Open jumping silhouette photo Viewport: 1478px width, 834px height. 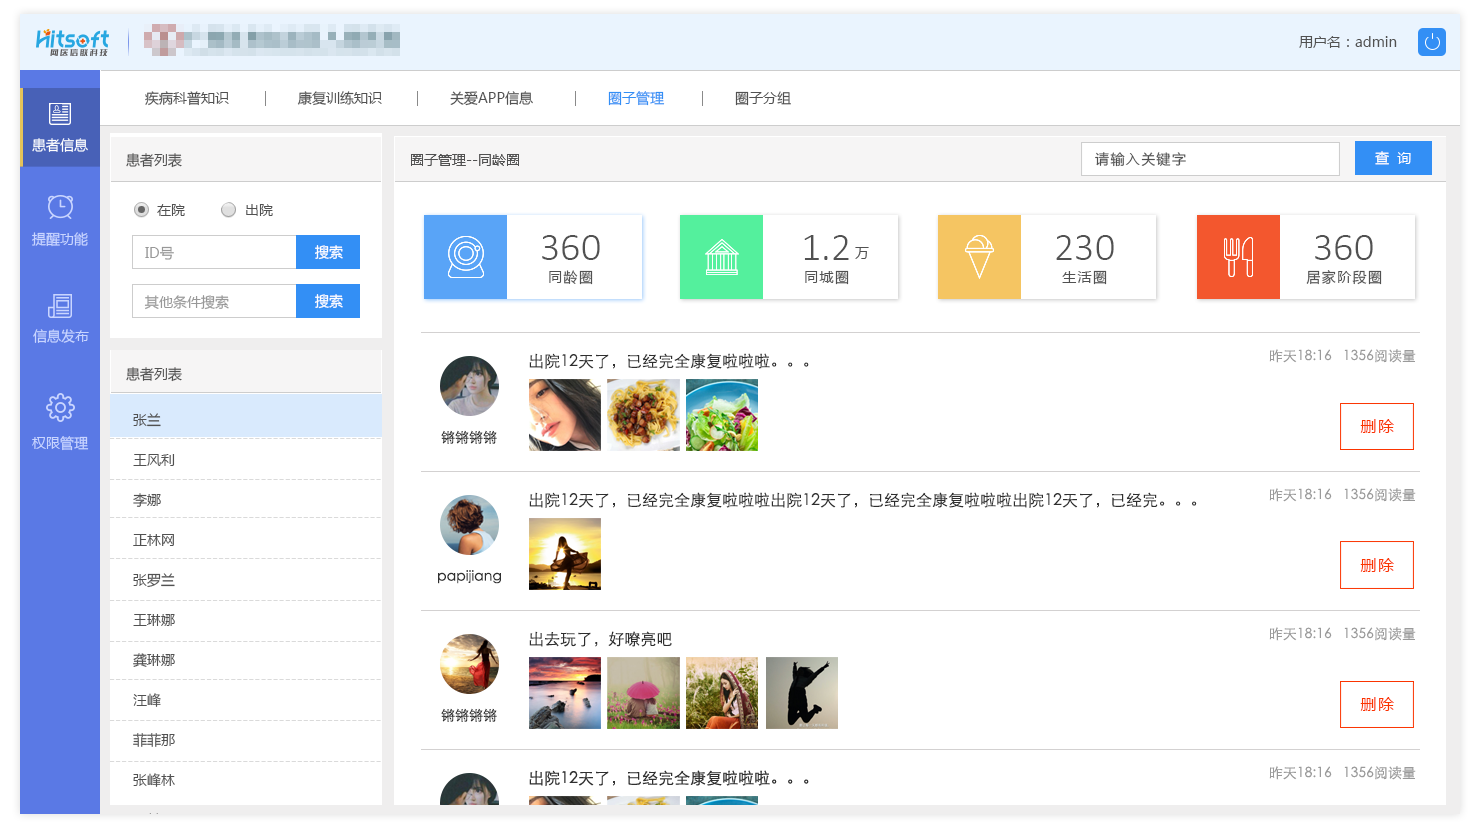point(802,693)
